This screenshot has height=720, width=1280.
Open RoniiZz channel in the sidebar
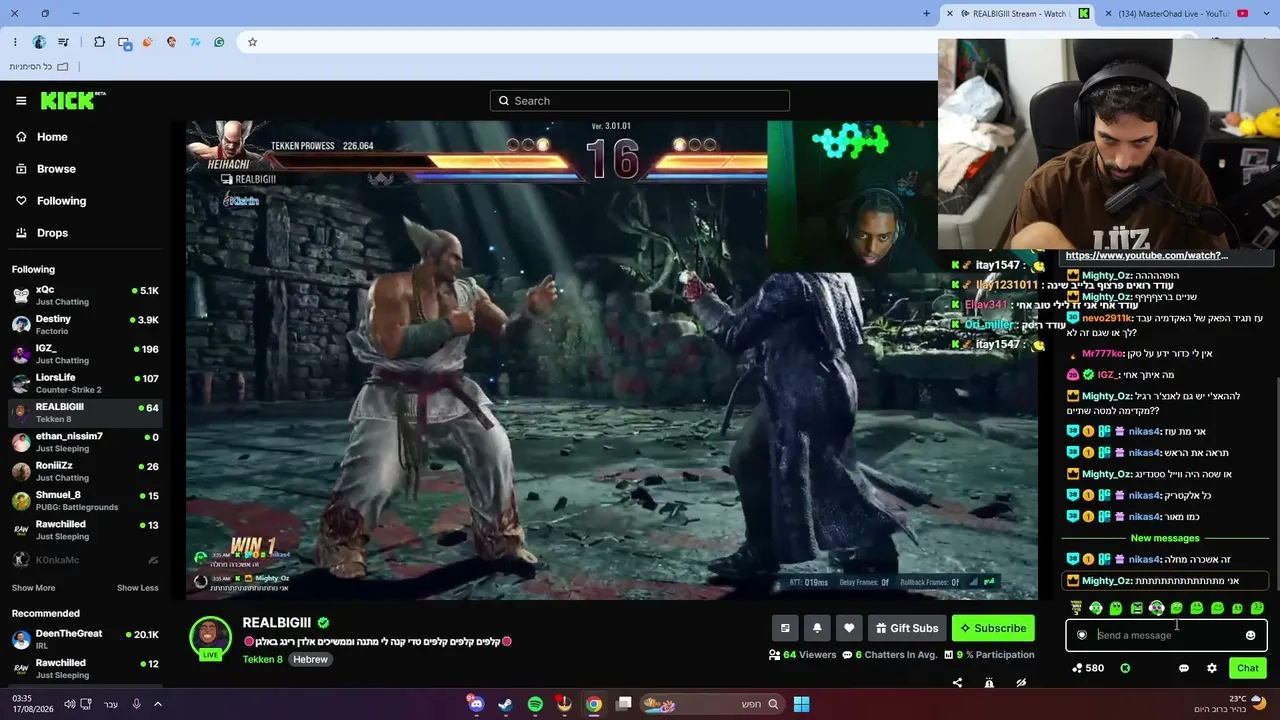[85, 471]
